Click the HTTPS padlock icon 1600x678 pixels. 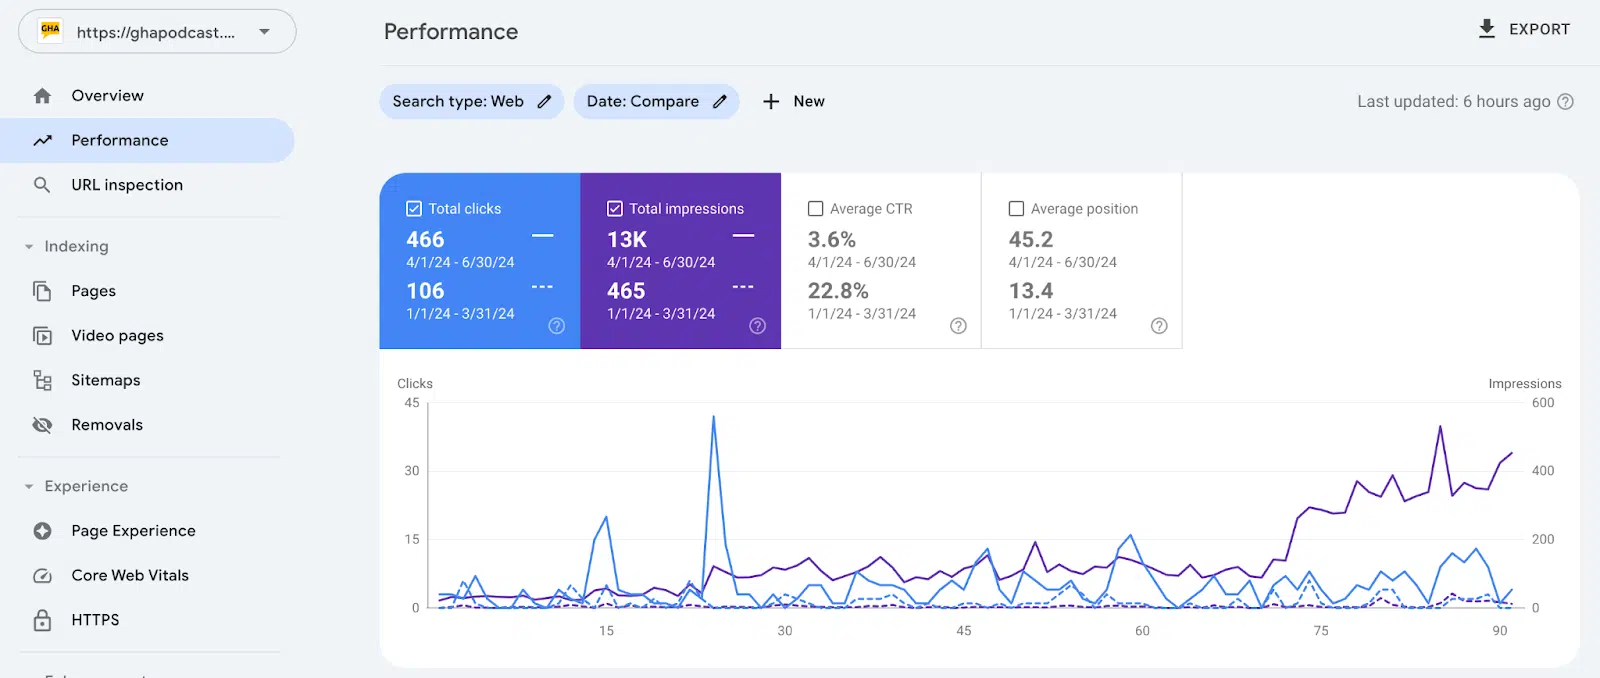click(x=42, y=620)
